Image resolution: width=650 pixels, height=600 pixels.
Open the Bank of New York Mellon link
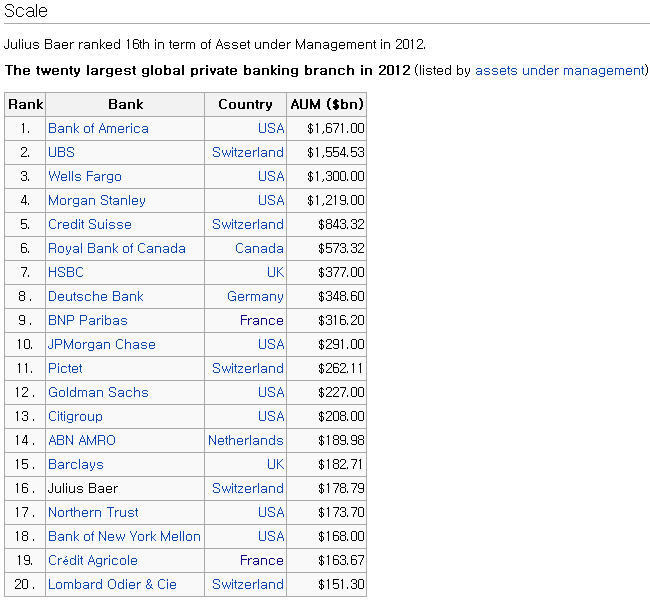click(x=124, y=537)
